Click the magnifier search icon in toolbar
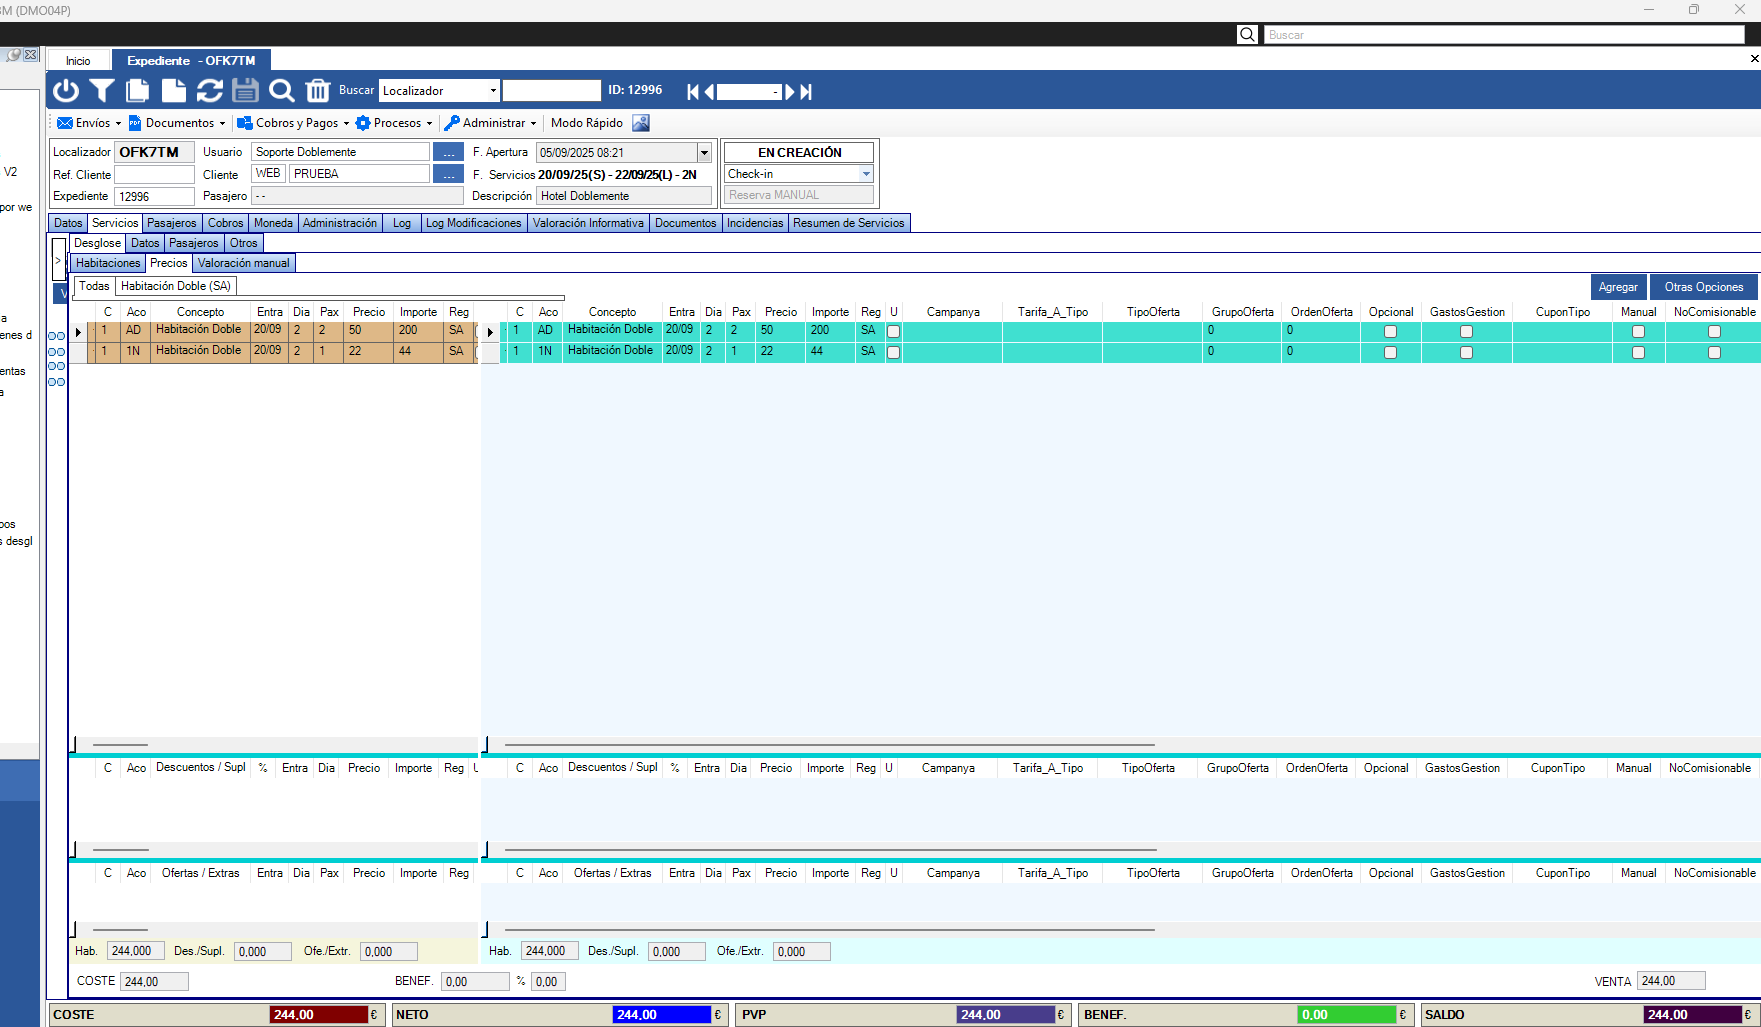 [282, 91]
